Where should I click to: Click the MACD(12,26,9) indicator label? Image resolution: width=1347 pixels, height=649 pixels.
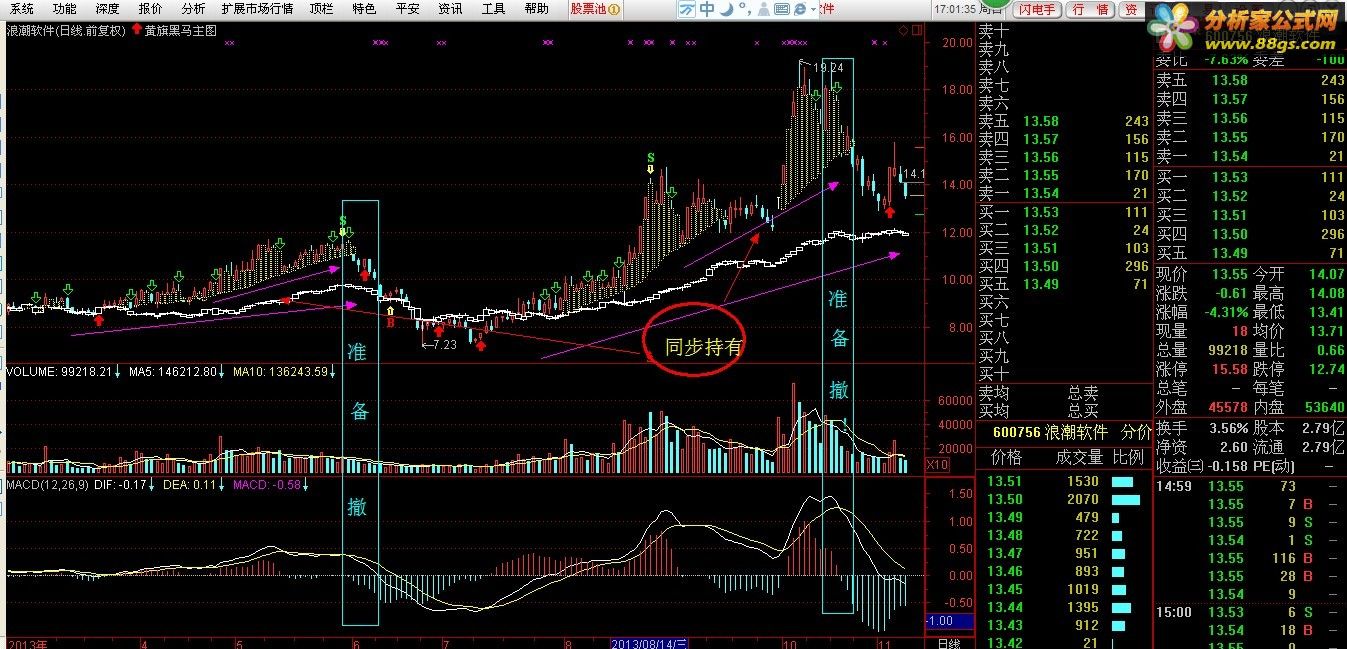point(49,485)
